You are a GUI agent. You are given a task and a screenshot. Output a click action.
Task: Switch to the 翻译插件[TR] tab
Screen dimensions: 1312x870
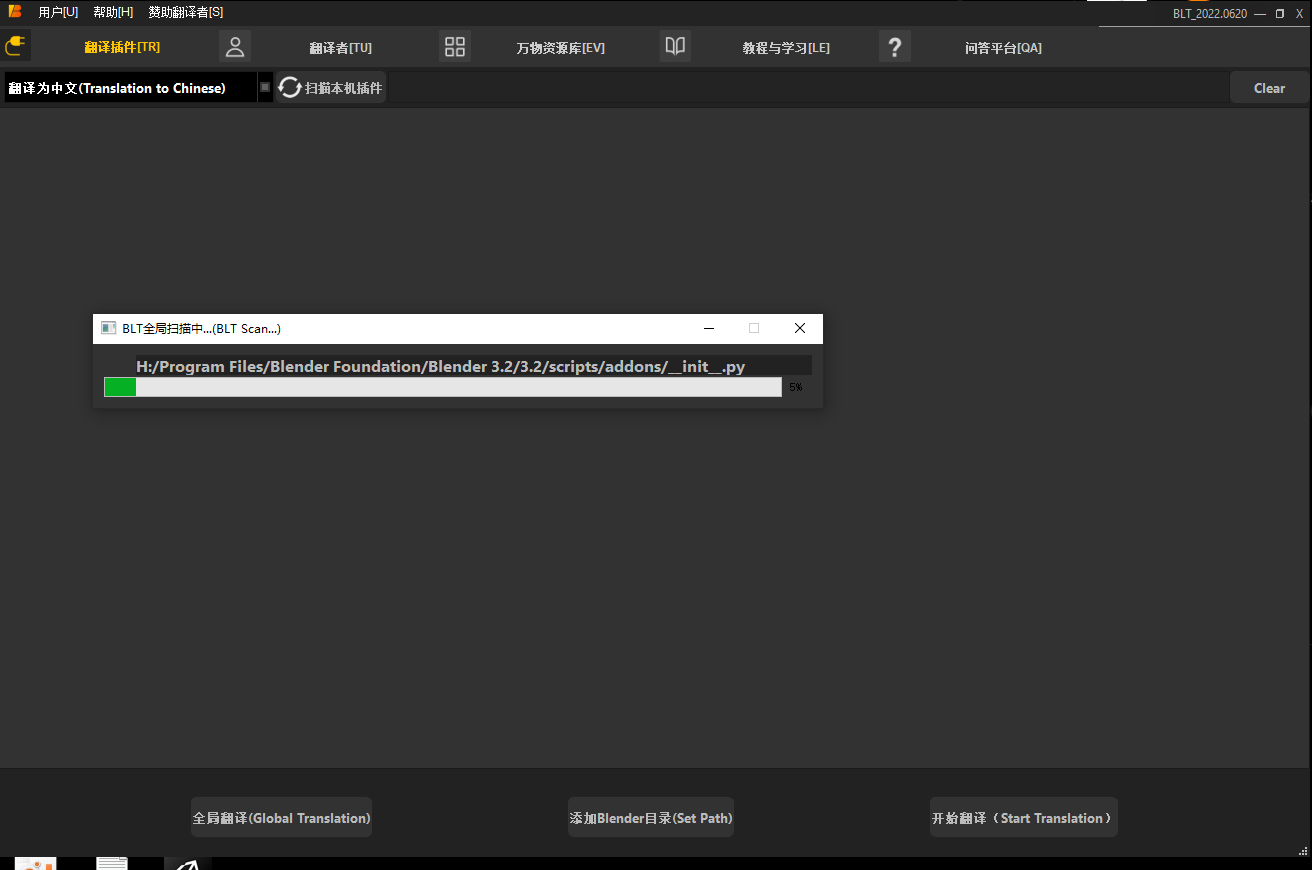point(122,47)
